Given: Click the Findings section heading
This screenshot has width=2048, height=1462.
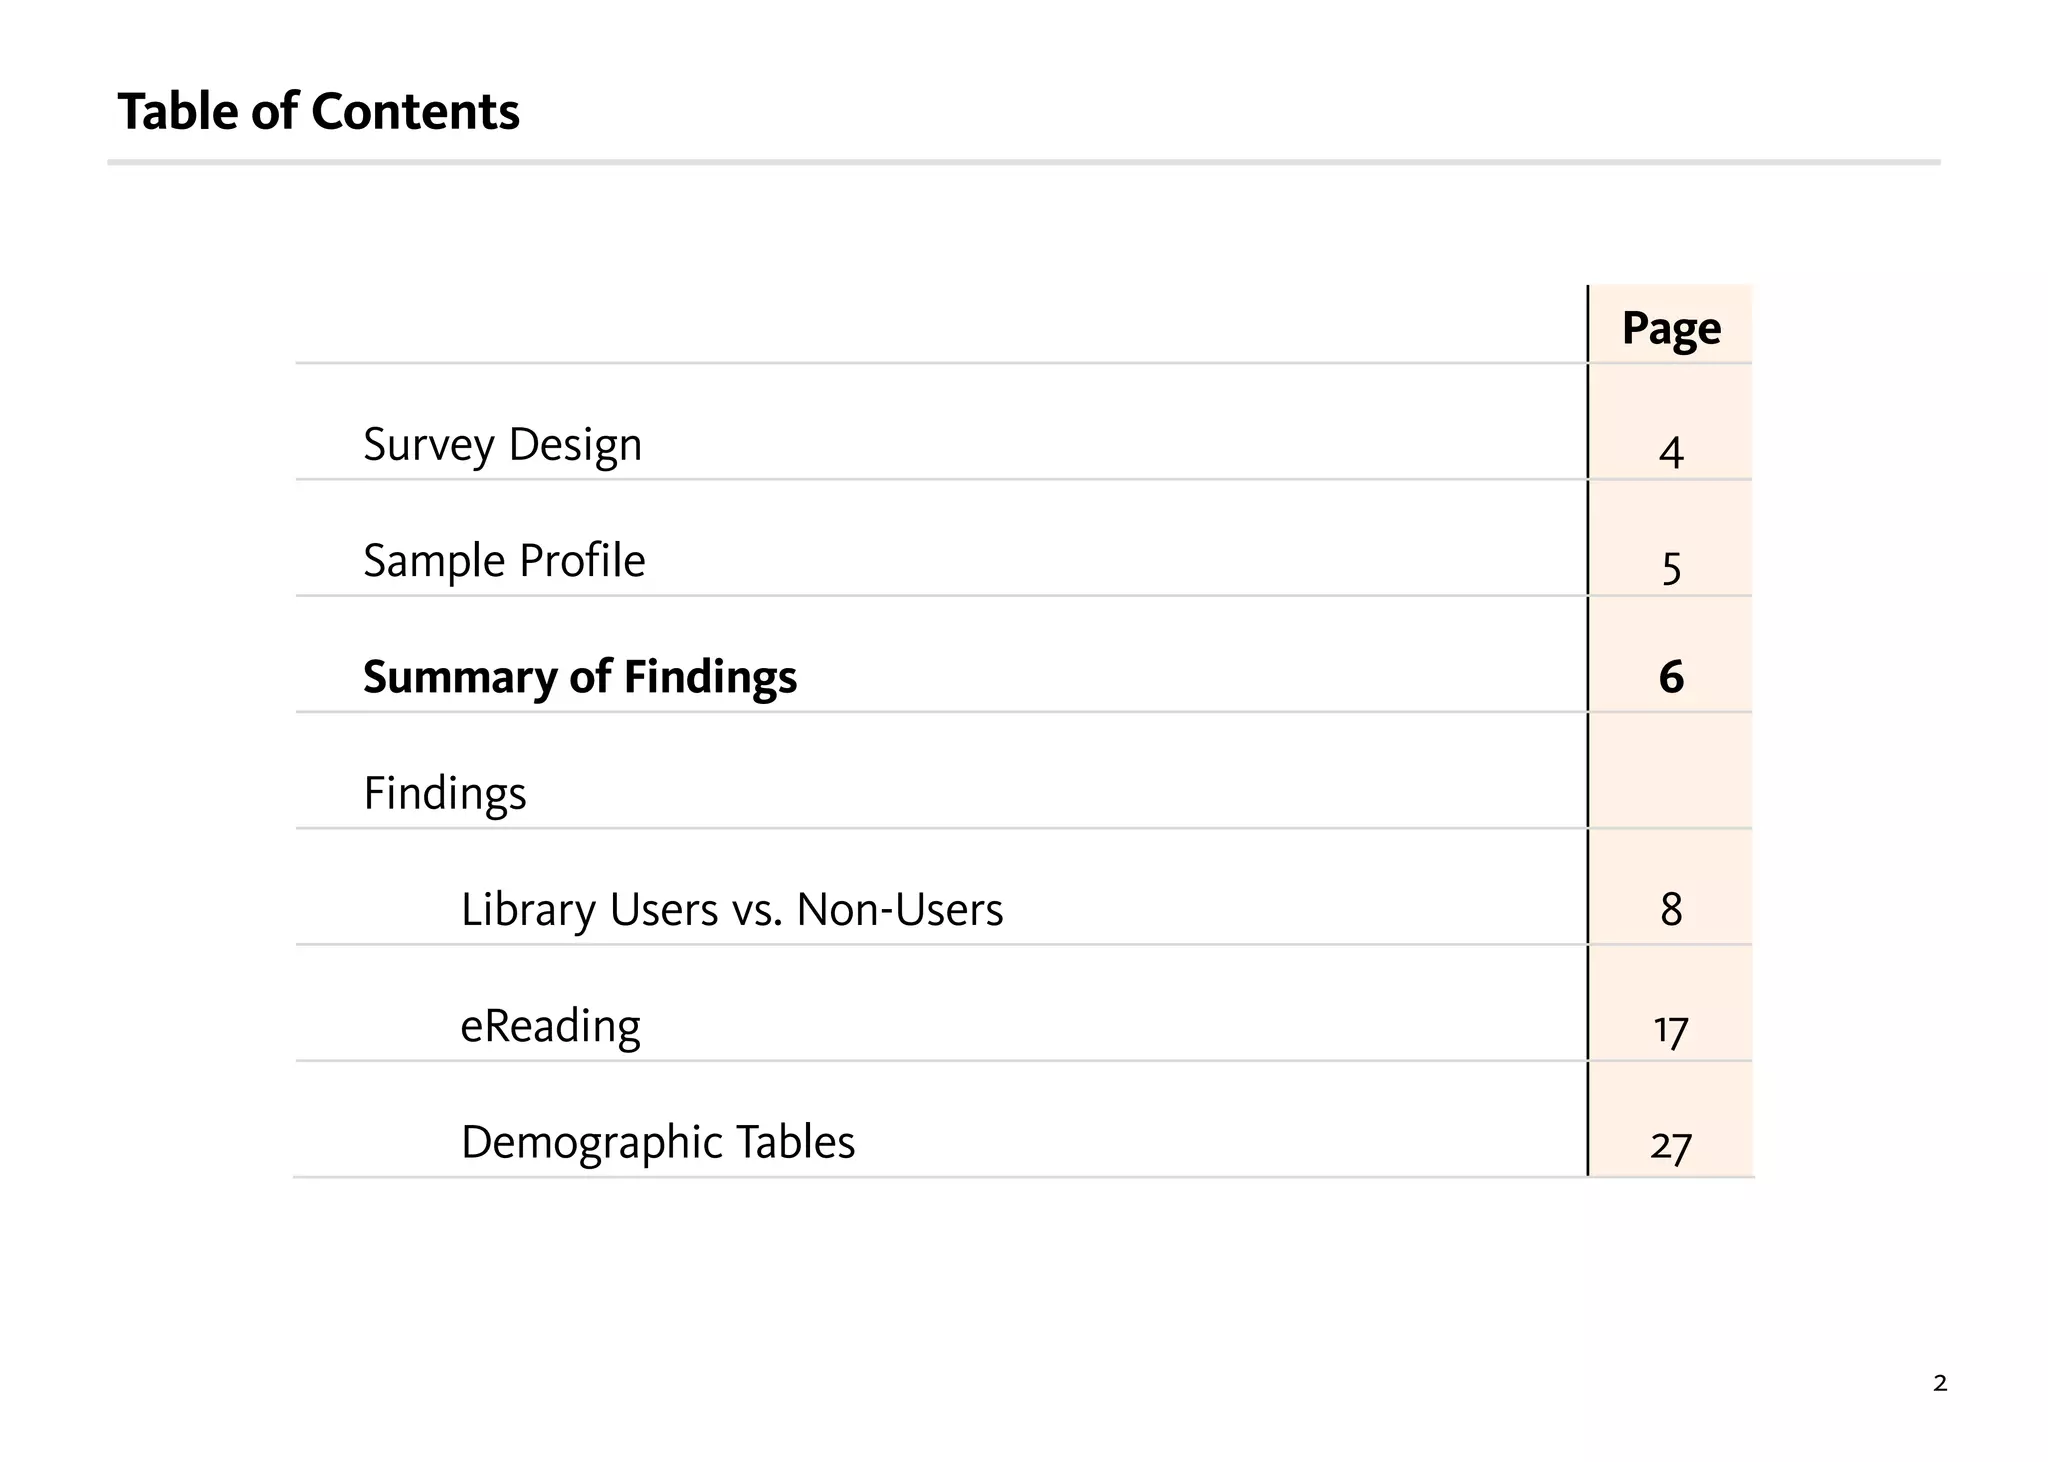Looking at the screenshot, I should point(444,794).
